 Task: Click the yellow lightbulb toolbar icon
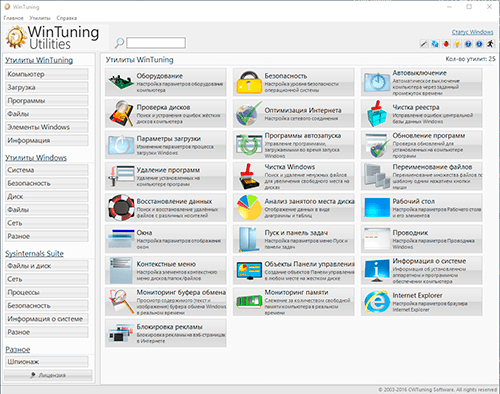click(x=457, y=44)
